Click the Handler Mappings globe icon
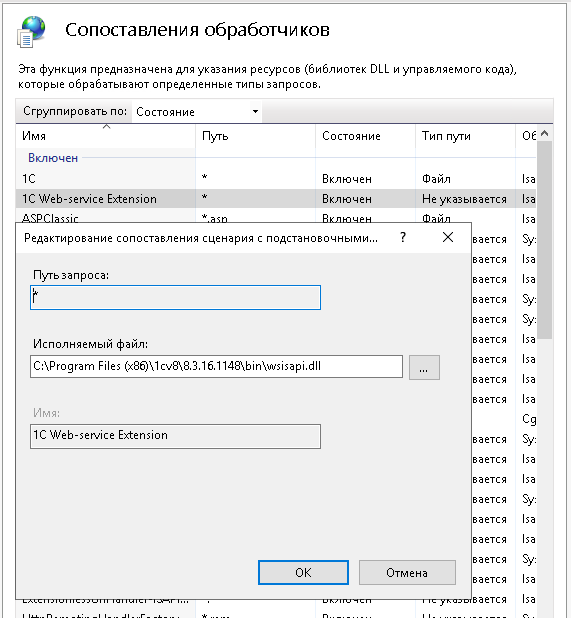 click(x=31, y=32)
